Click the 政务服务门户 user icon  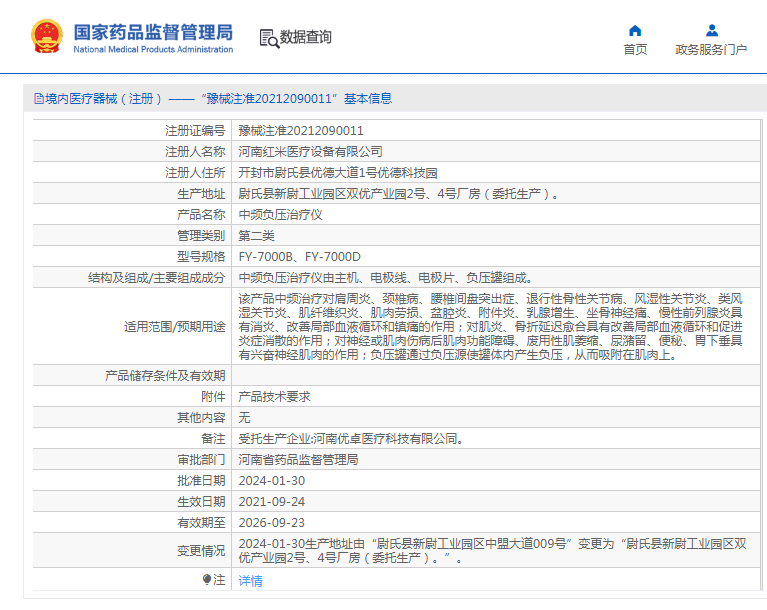point(712,31)
